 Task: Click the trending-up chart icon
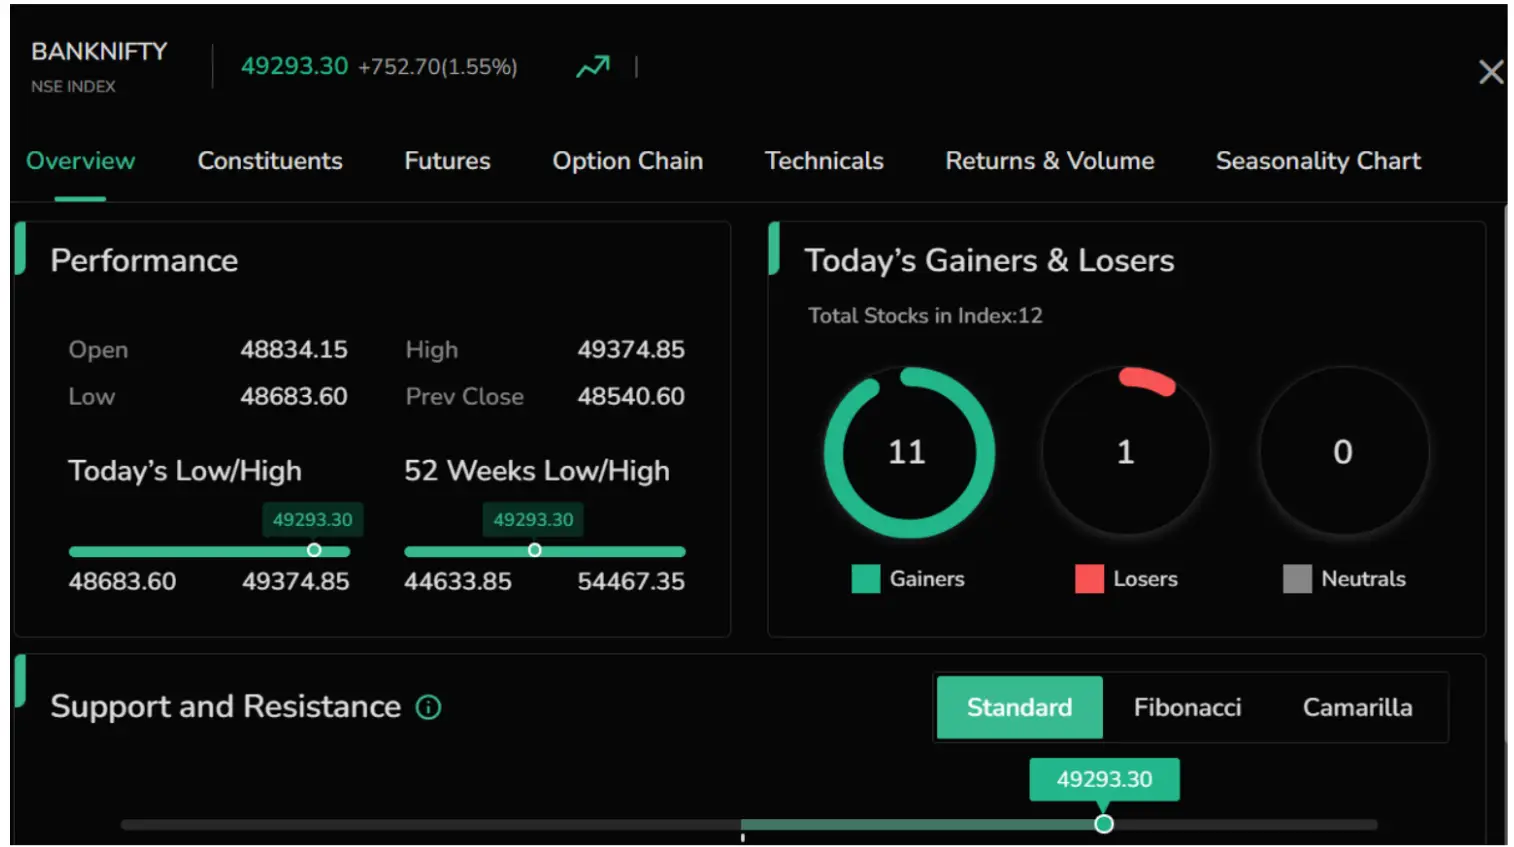point(592,67)
